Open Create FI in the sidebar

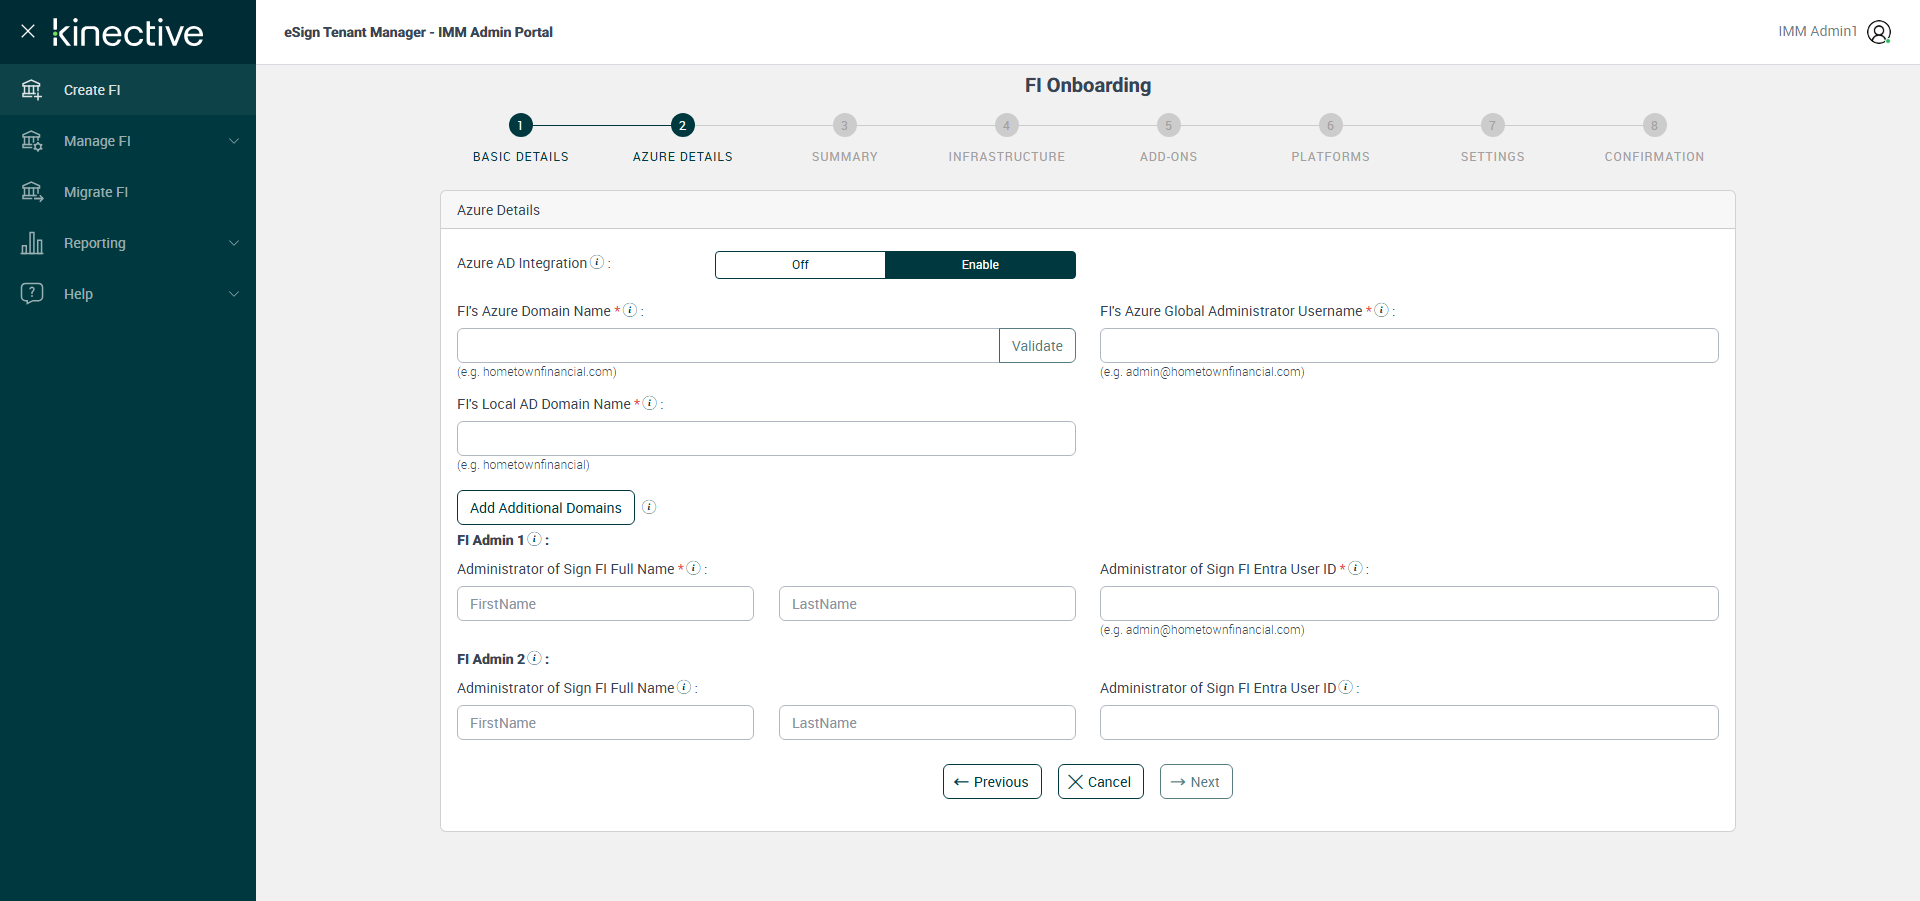pyautogui.click(x=92, y=90)
